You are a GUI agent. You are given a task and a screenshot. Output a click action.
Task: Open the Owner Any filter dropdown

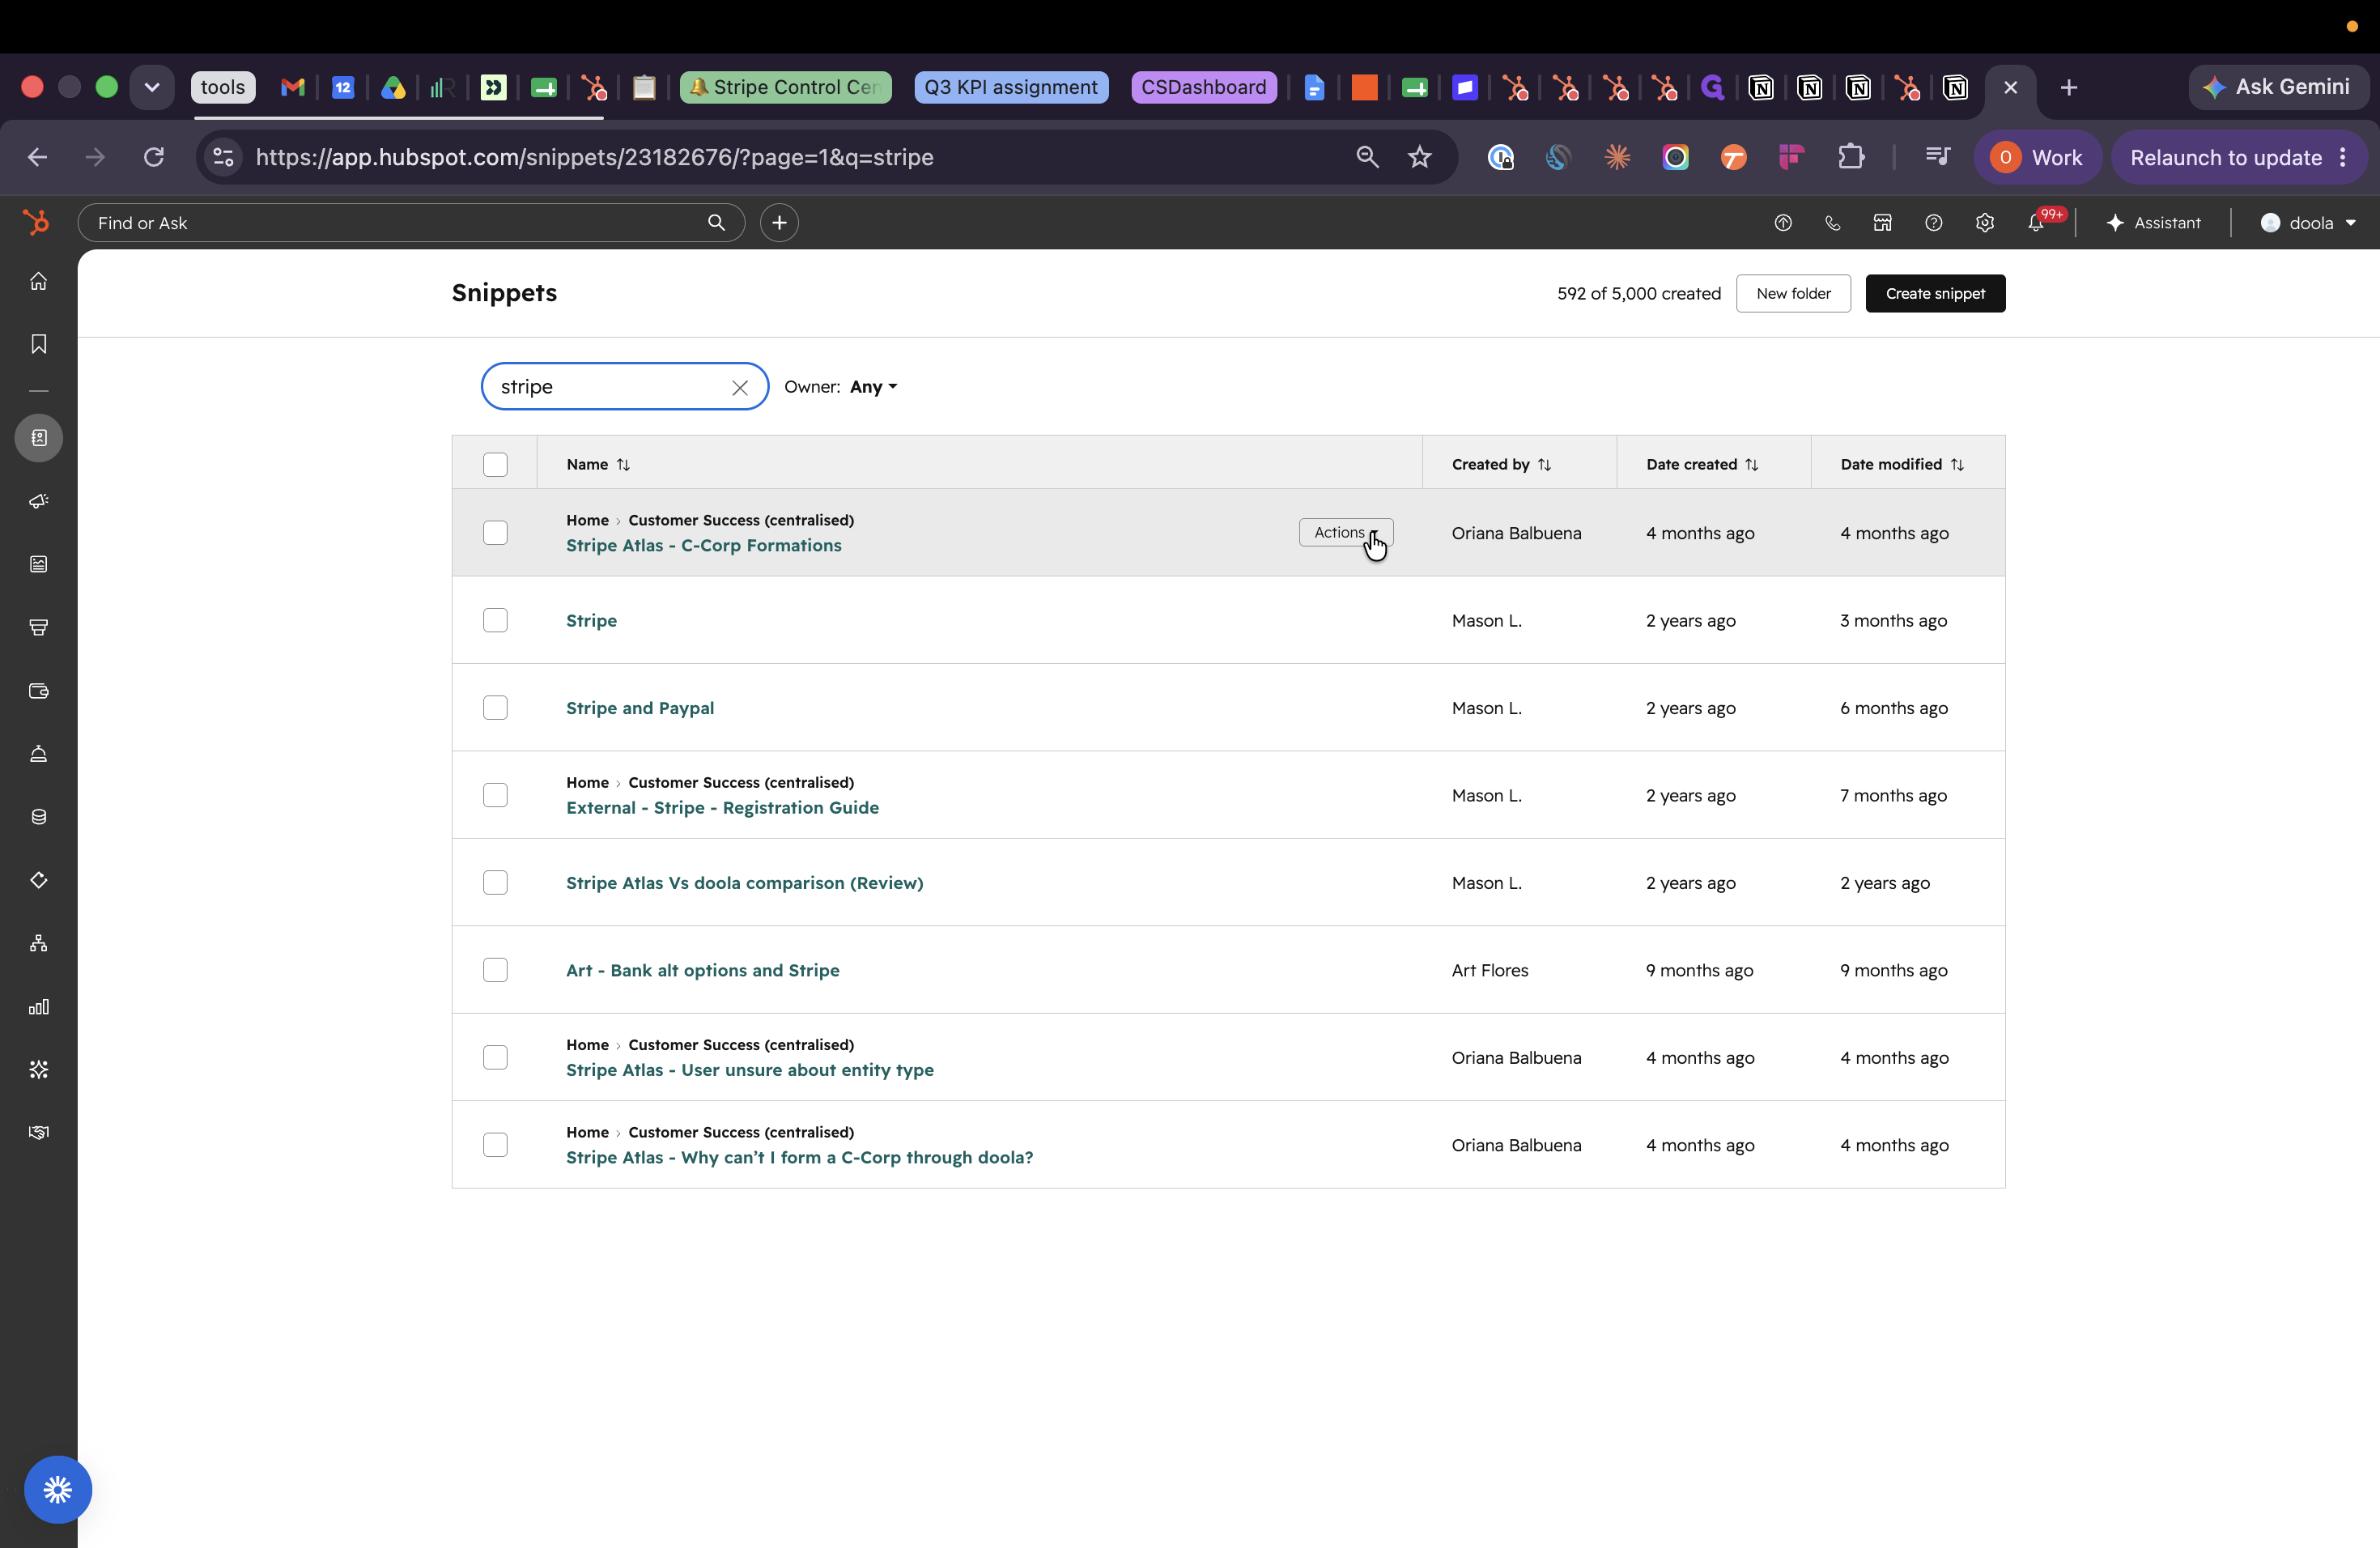click(x=873, y=387)
